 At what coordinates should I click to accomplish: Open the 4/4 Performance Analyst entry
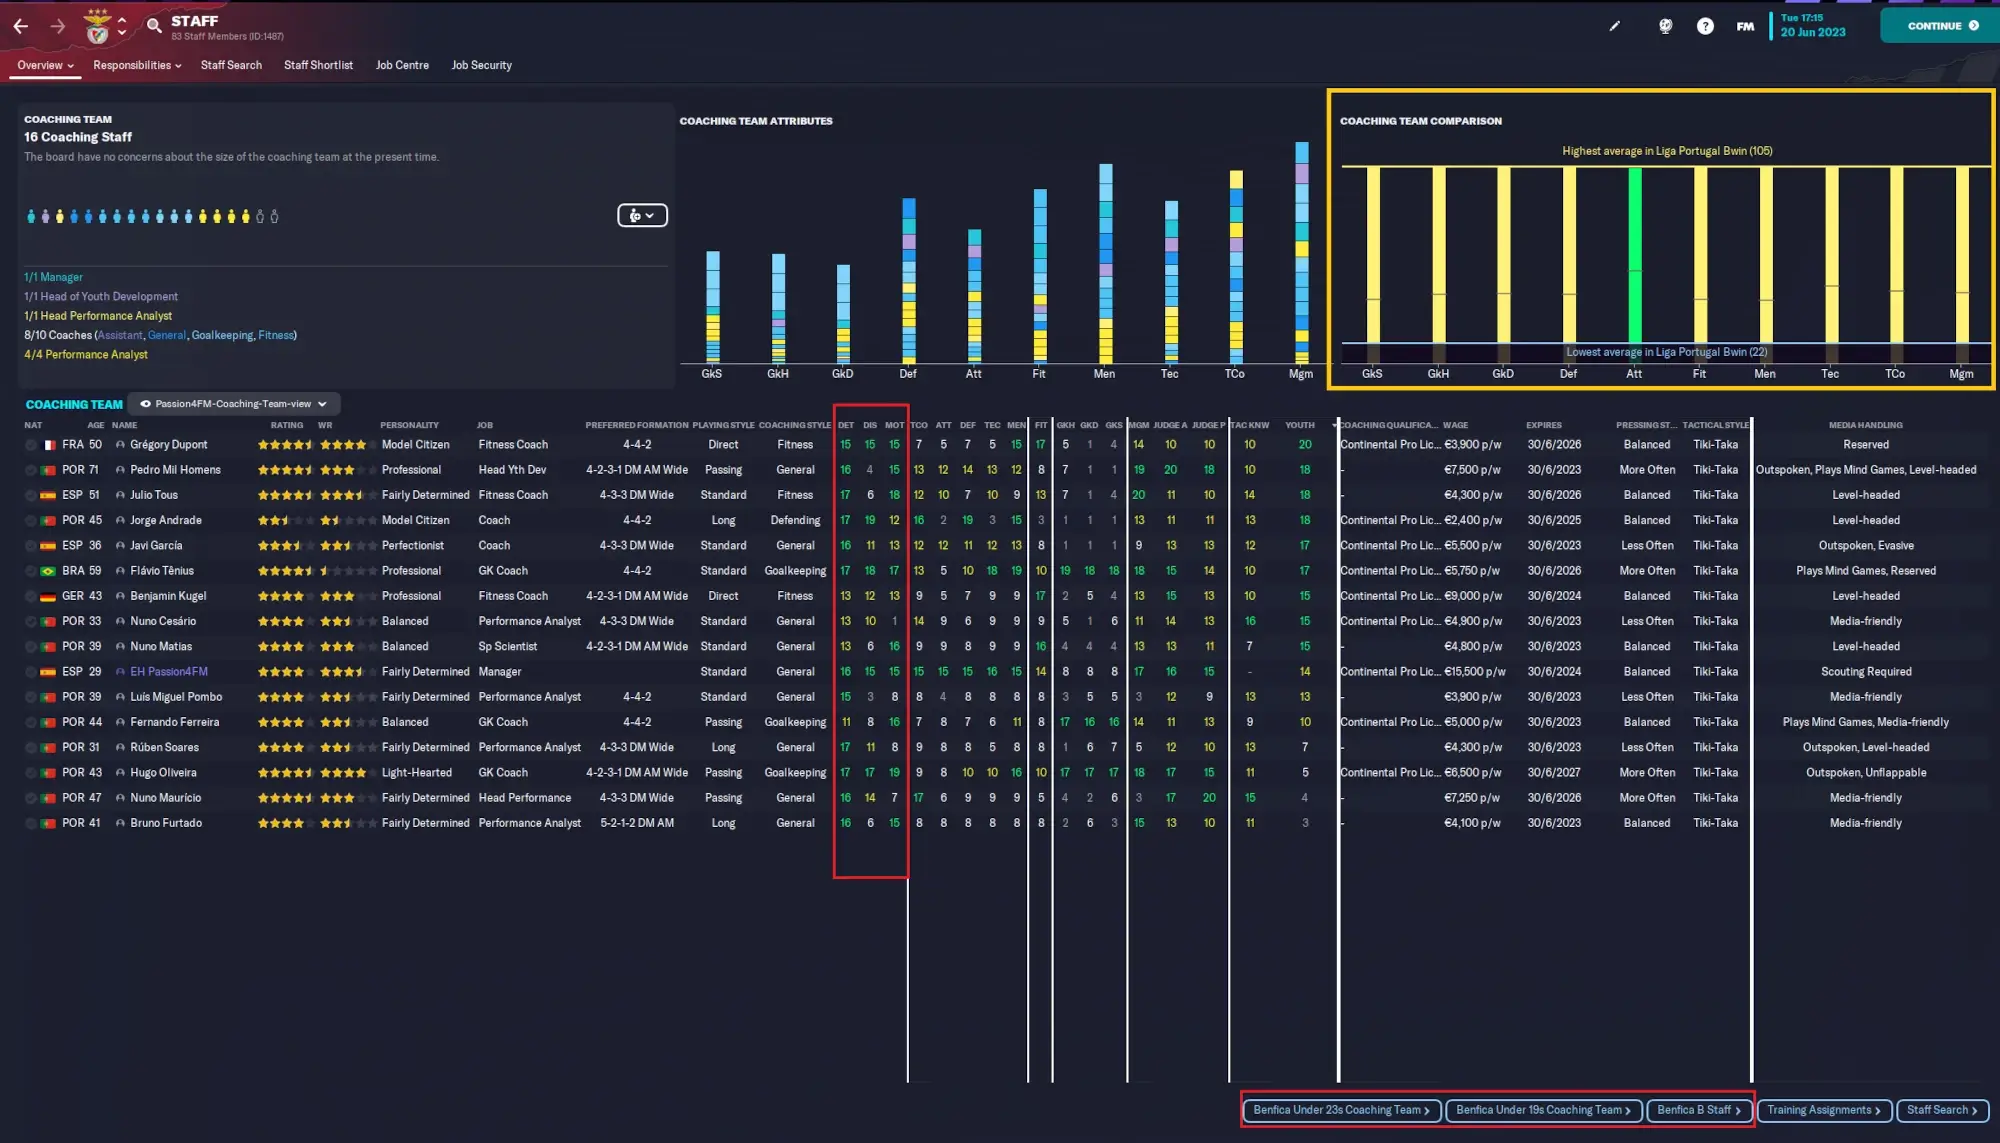coord(86,355)
